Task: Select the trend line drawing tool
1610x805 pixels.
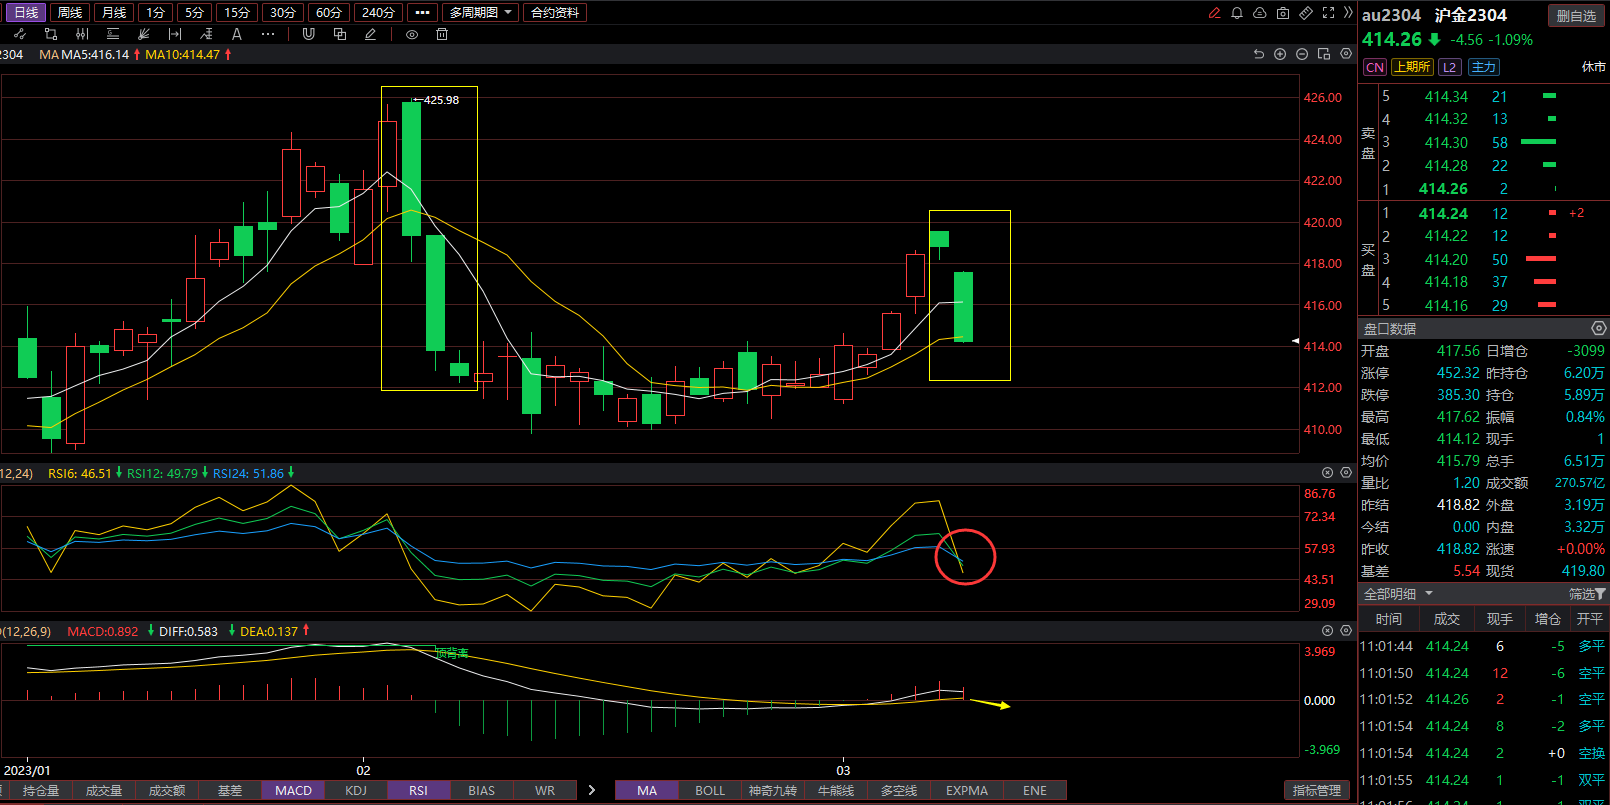Action: click(20, 34)
